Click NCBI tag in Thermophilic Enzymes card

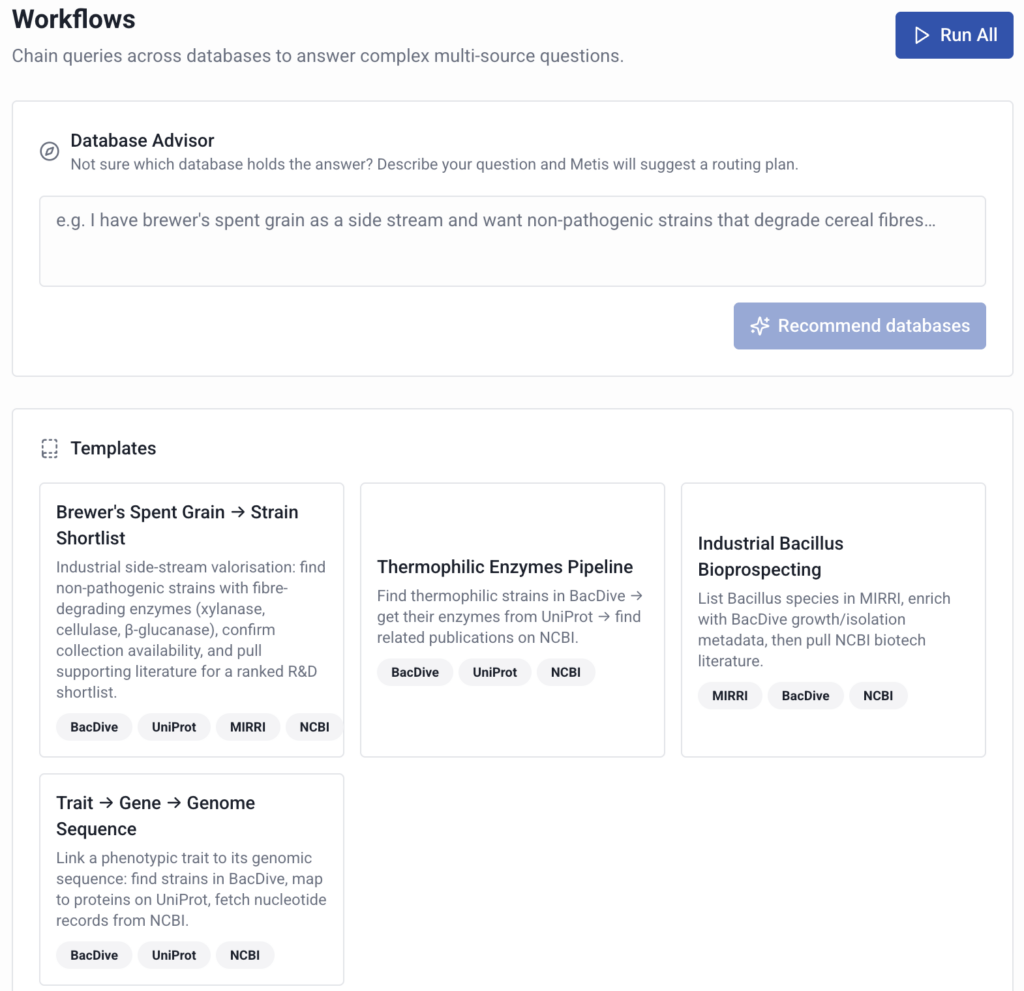click(566, 672)
